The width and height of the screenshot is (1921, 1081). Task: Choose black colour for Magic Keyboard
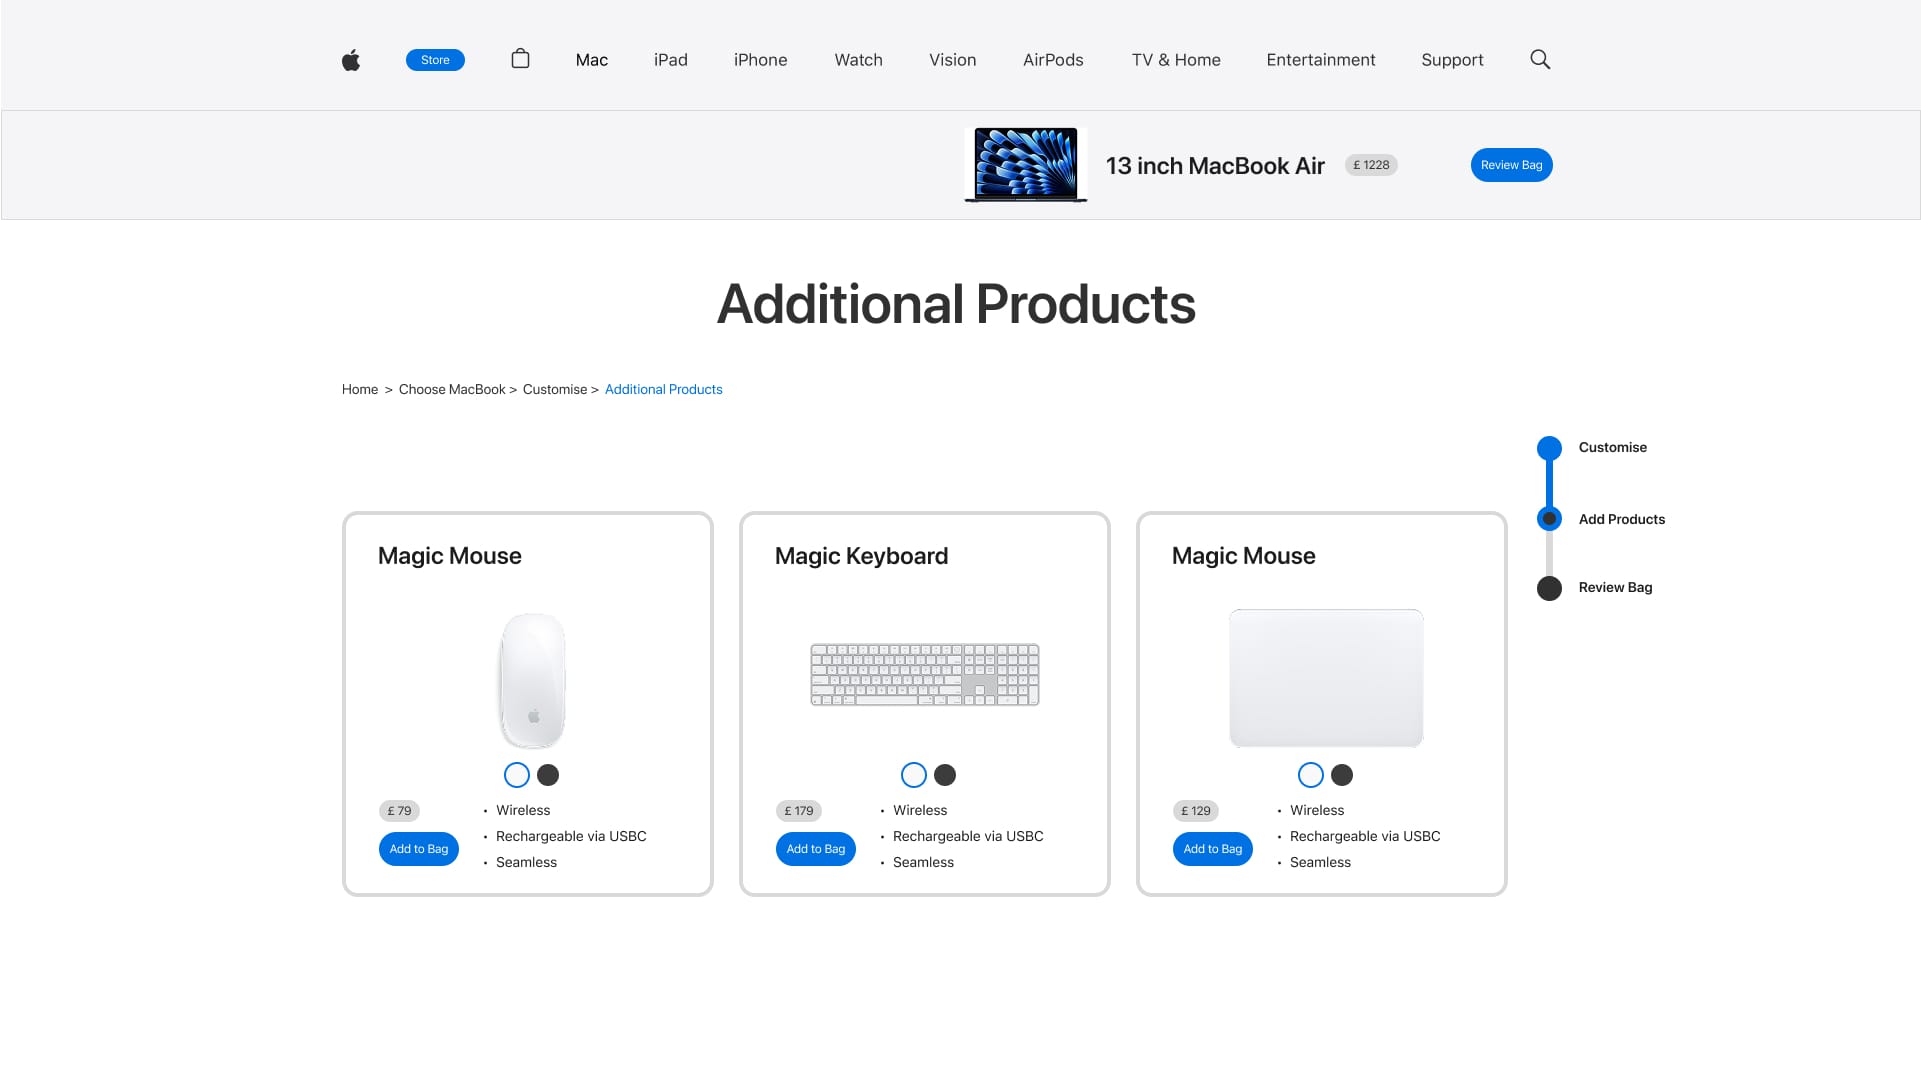pyautogui.click(x=945, y=775)
